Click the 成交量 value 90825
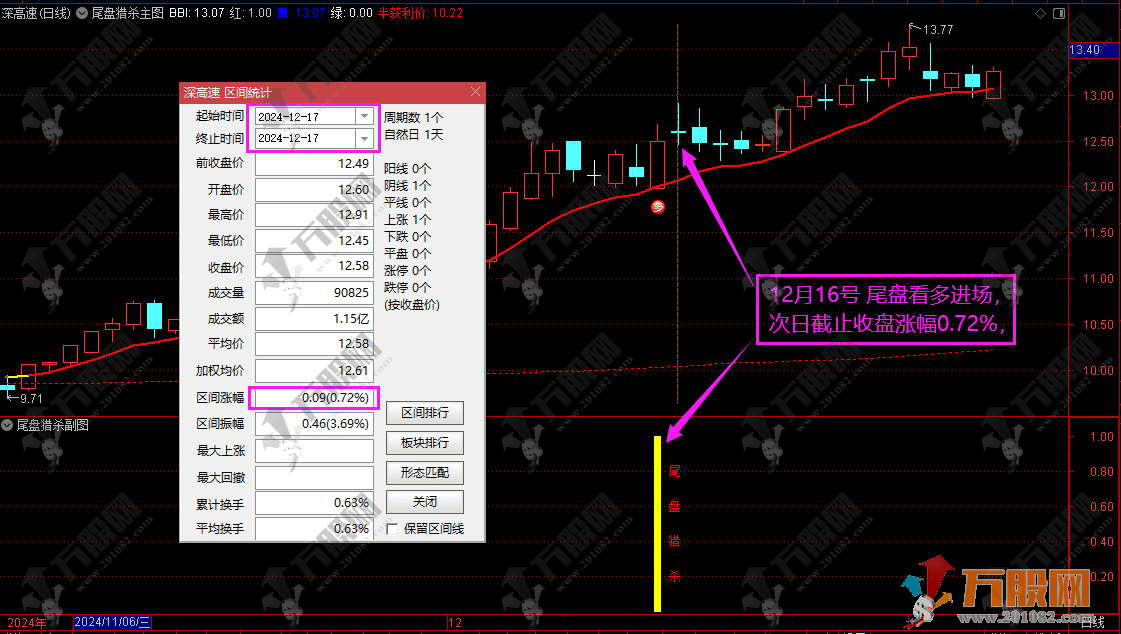Image resolution: width=1121 pixels, height=634 pixels. 315,292
